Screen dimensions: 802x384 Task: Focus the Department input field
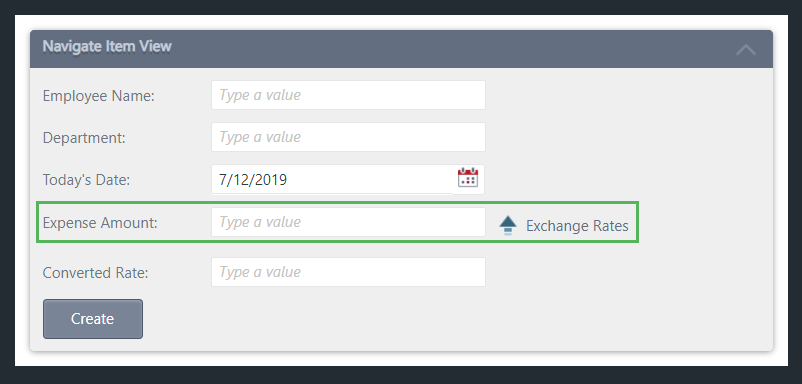[x=348, y=137]
